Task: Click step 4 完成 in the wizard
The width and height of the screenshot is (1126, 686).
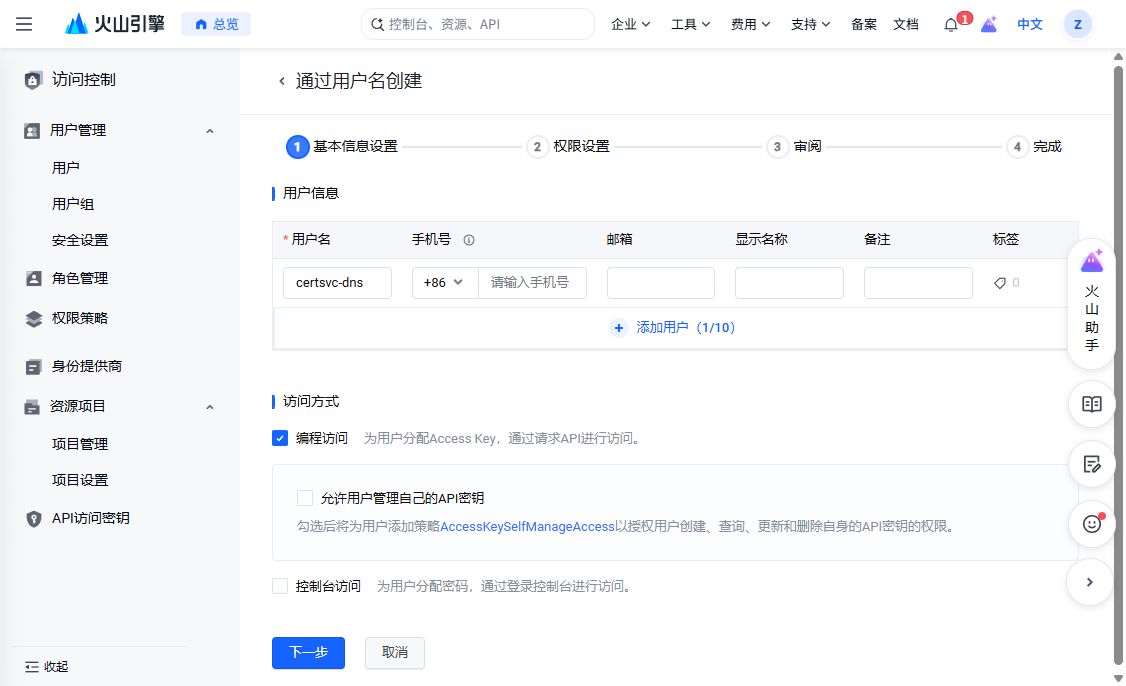Action: (x=1034, y=147)
